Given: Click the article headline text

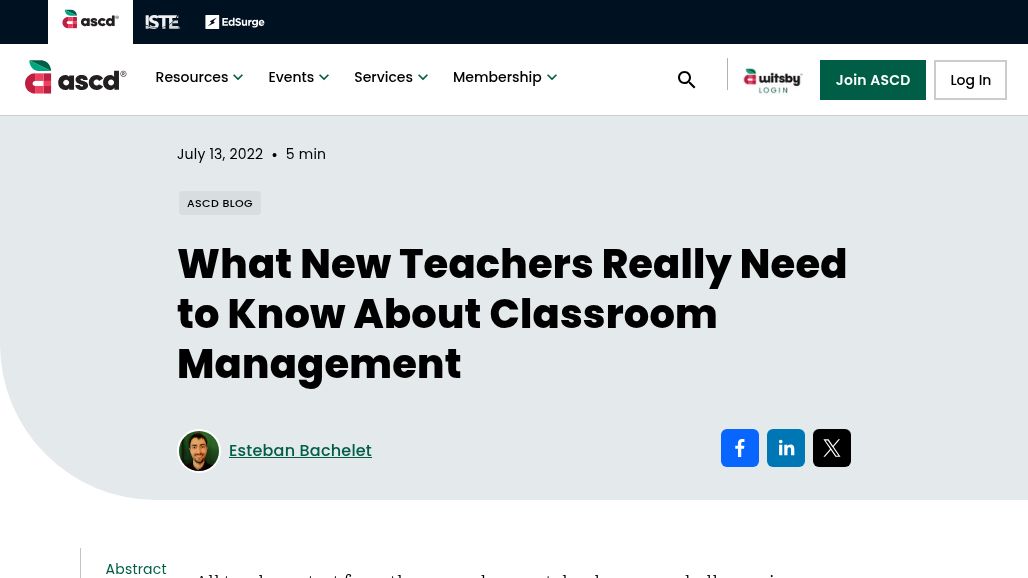Looking at the screenshot, I should click(512, 314).
